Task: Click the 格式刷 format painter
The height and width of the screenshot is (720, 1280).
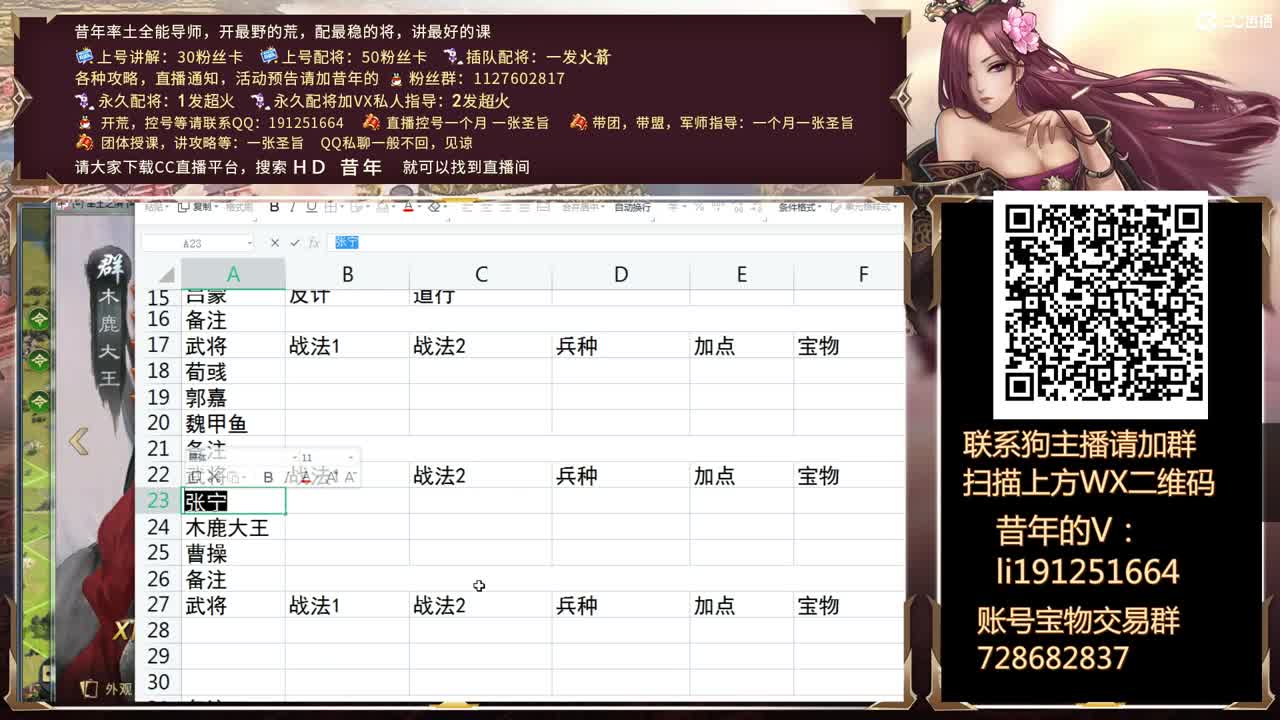Action: pos(239,207)
